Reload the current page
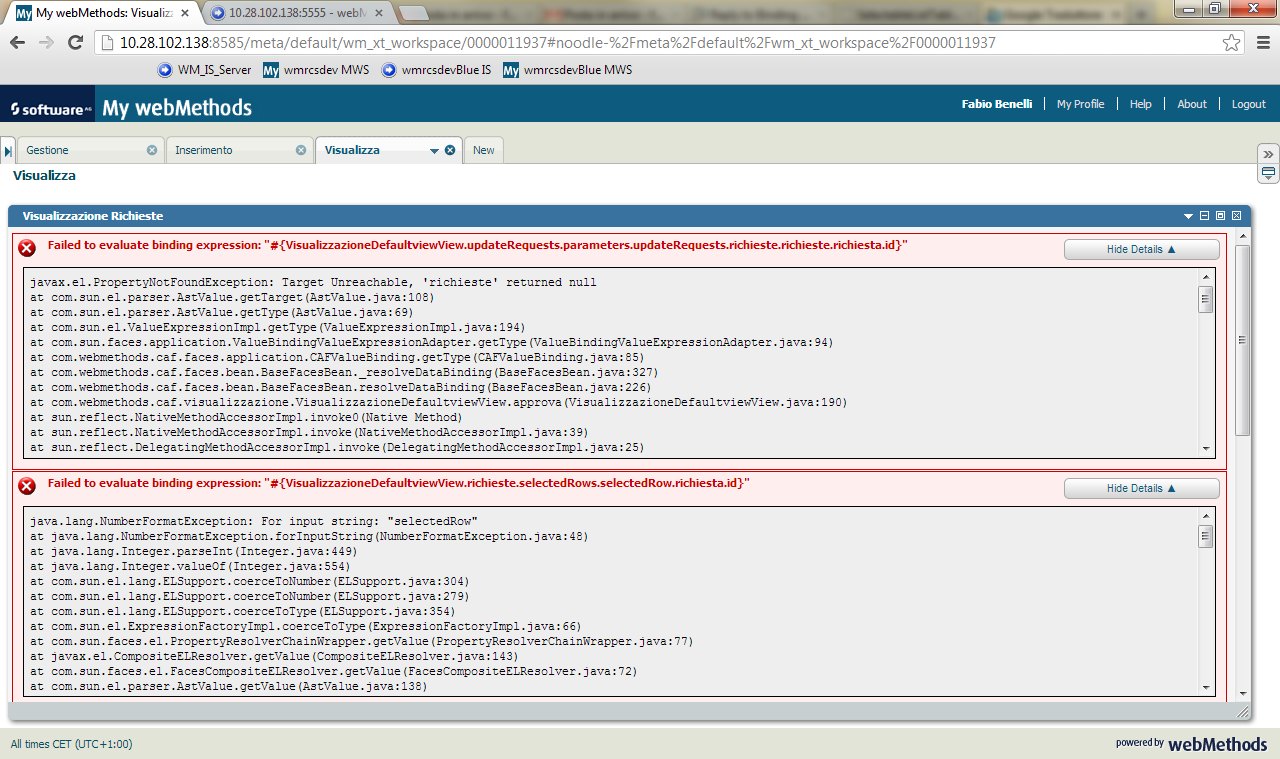The image size is (1280, 759). [x=75, y=42]
